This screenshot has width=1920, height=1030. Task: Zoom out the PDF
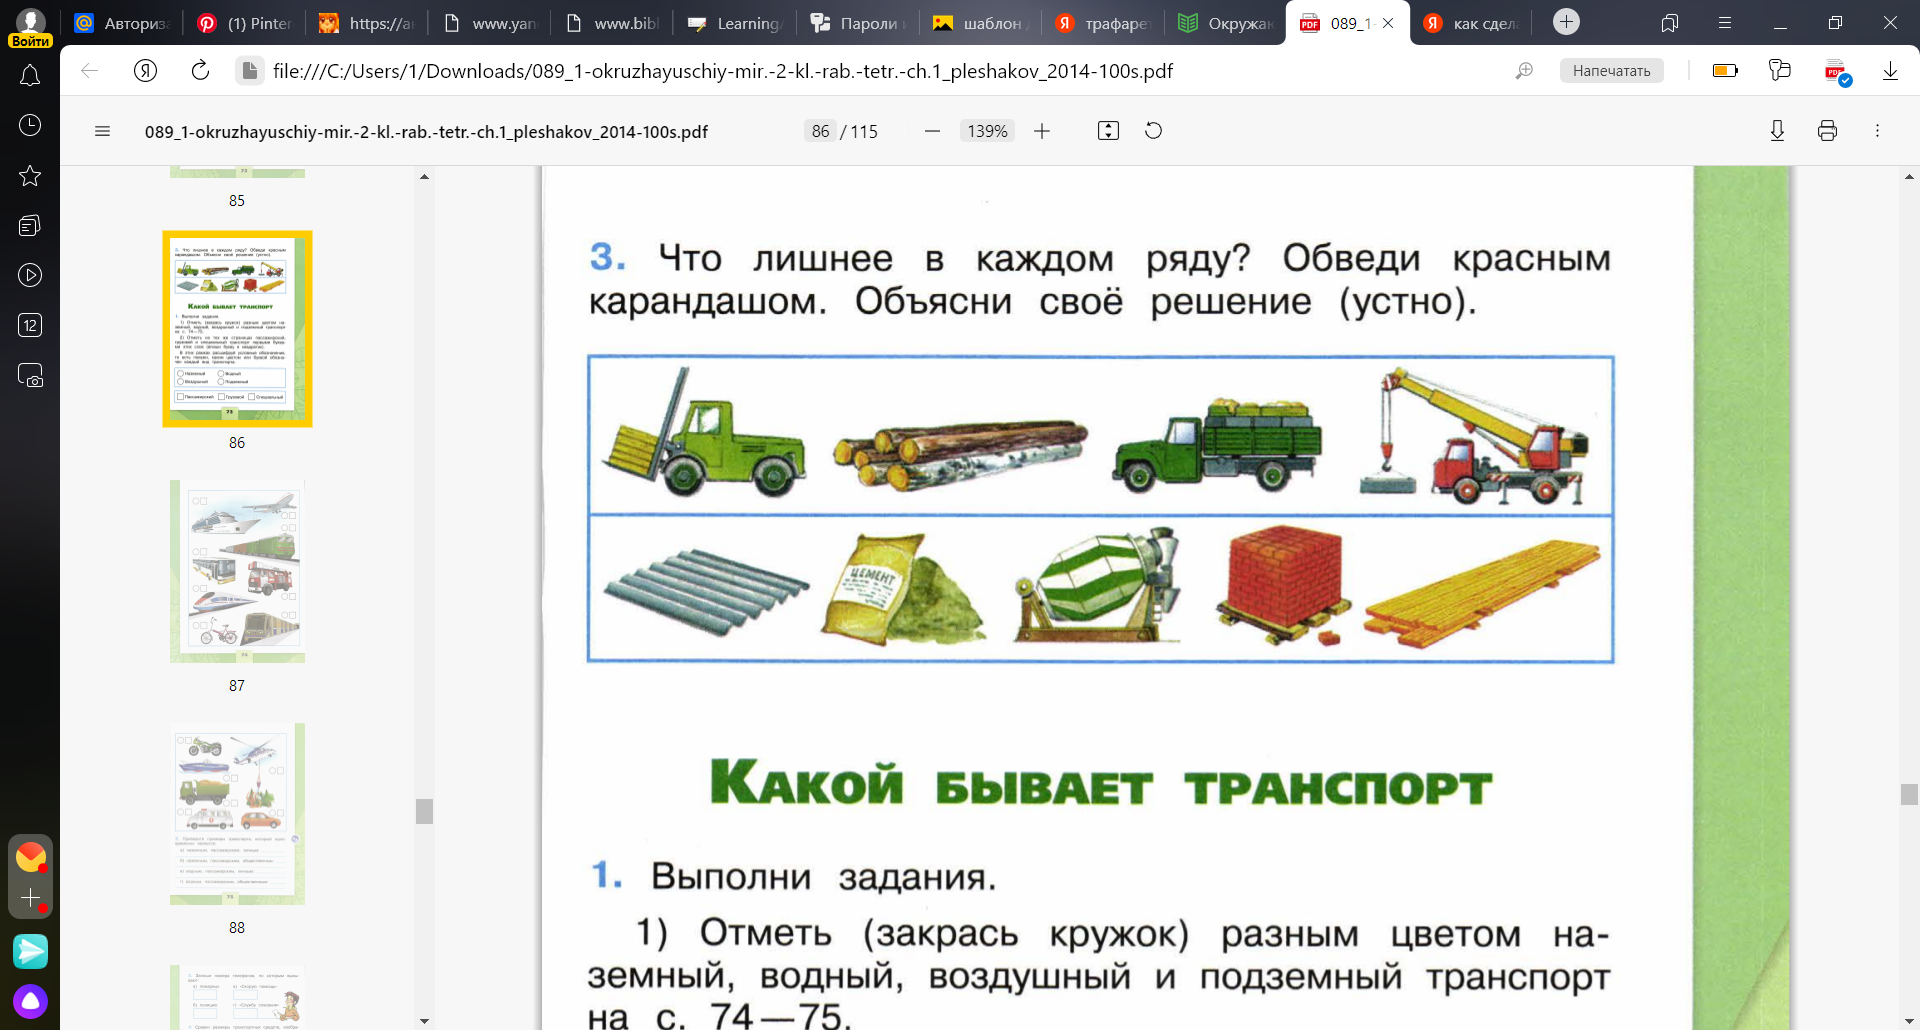click(x=932, y=131)
